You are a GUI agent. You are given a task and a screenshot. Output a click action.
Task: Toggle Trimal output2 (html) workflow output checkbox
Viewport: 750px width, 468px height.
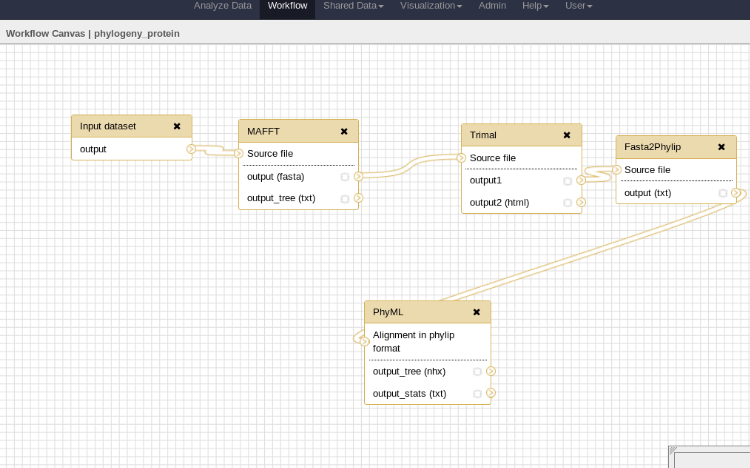pyautogui.click(x=568, y=203)
